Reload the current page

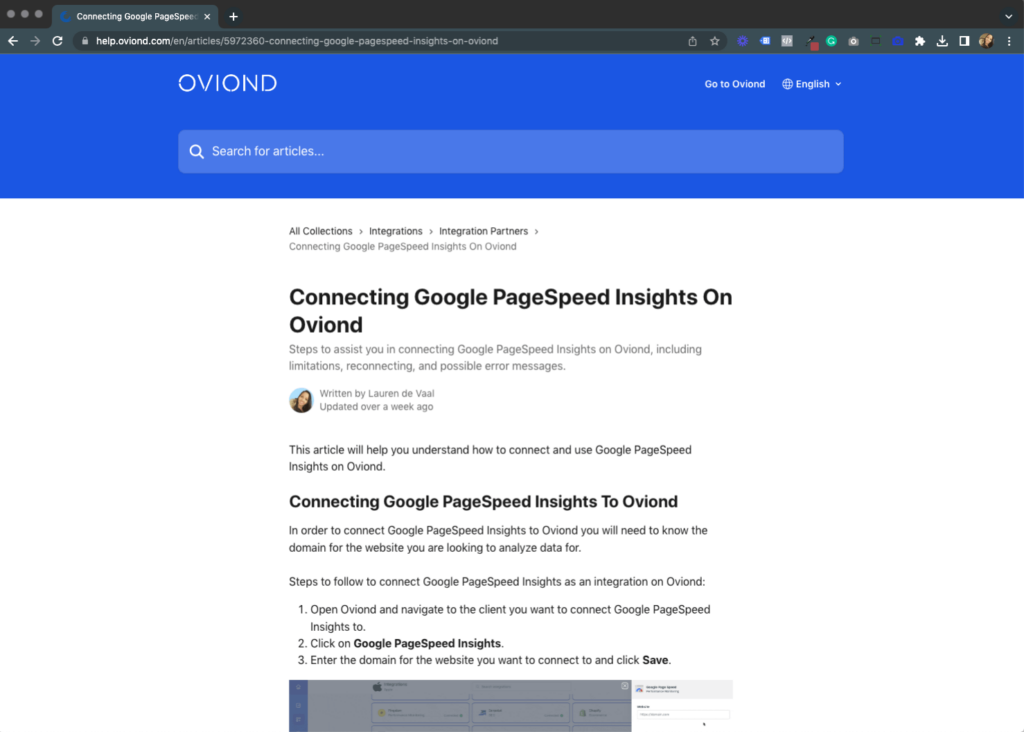coord(57,41)
